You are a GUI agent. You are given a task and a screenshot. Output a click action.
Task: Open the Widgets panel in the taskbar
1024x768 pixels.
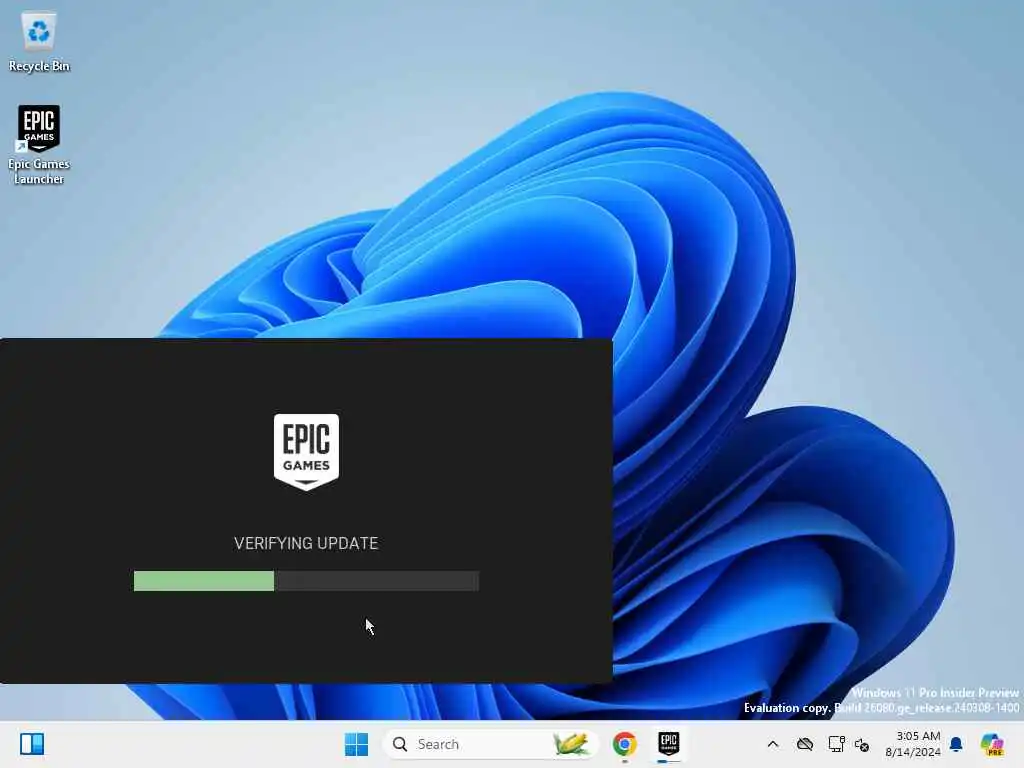pos(32,744)
